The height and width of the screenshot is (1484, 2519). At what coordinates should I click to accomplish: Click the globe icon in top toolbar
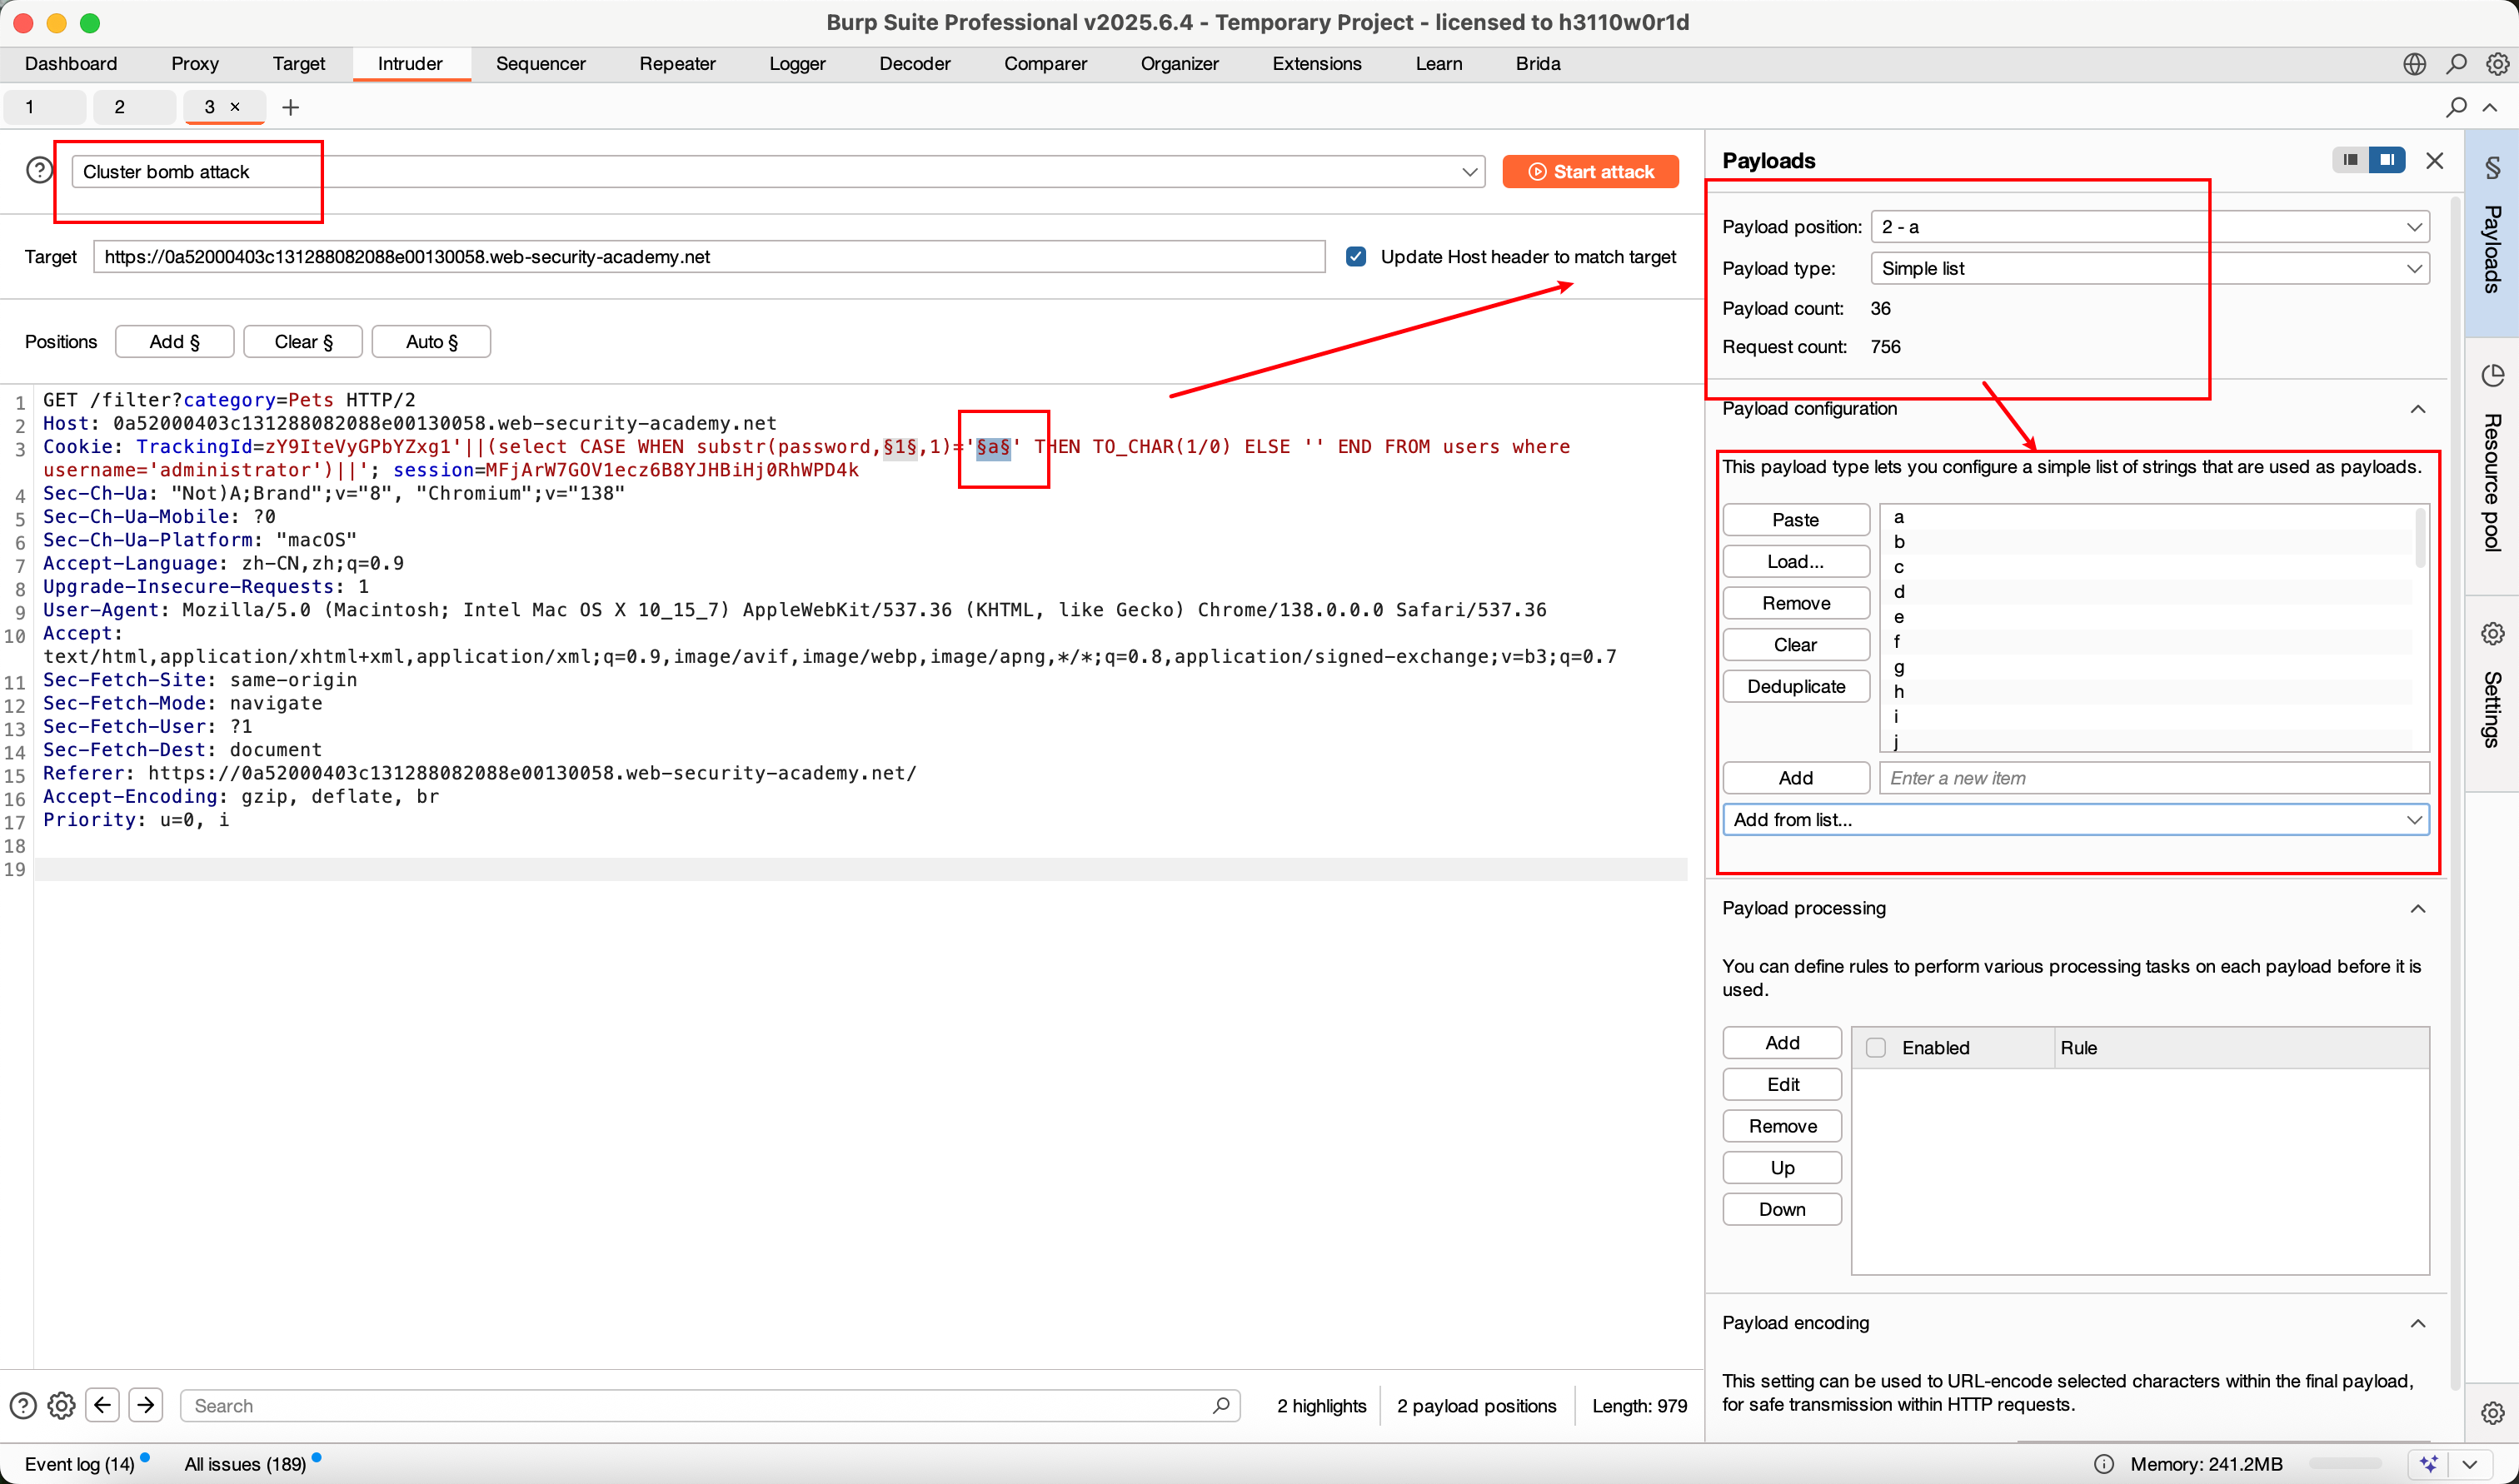pyautogui.click(x=2414, y=64)
